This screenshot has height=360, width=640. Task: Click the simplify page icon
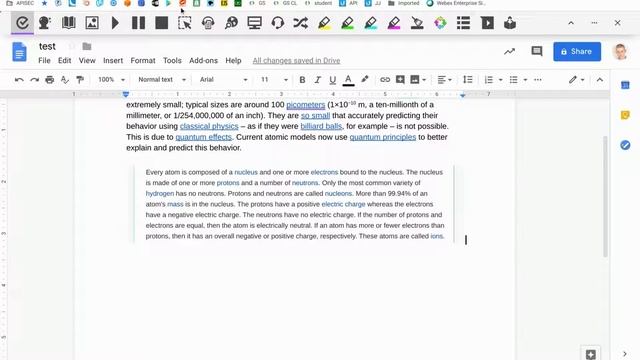click(487, 23)
